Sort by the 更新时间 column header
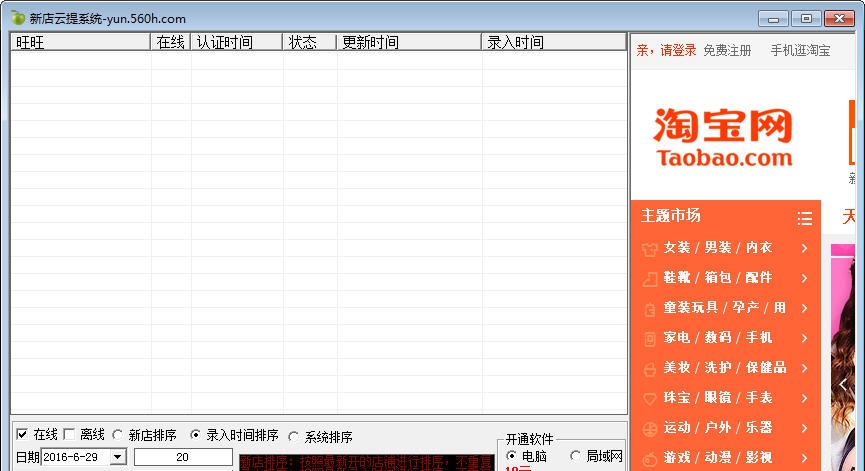The height and width of the screenshot is (471, 865). click(409, 42)
